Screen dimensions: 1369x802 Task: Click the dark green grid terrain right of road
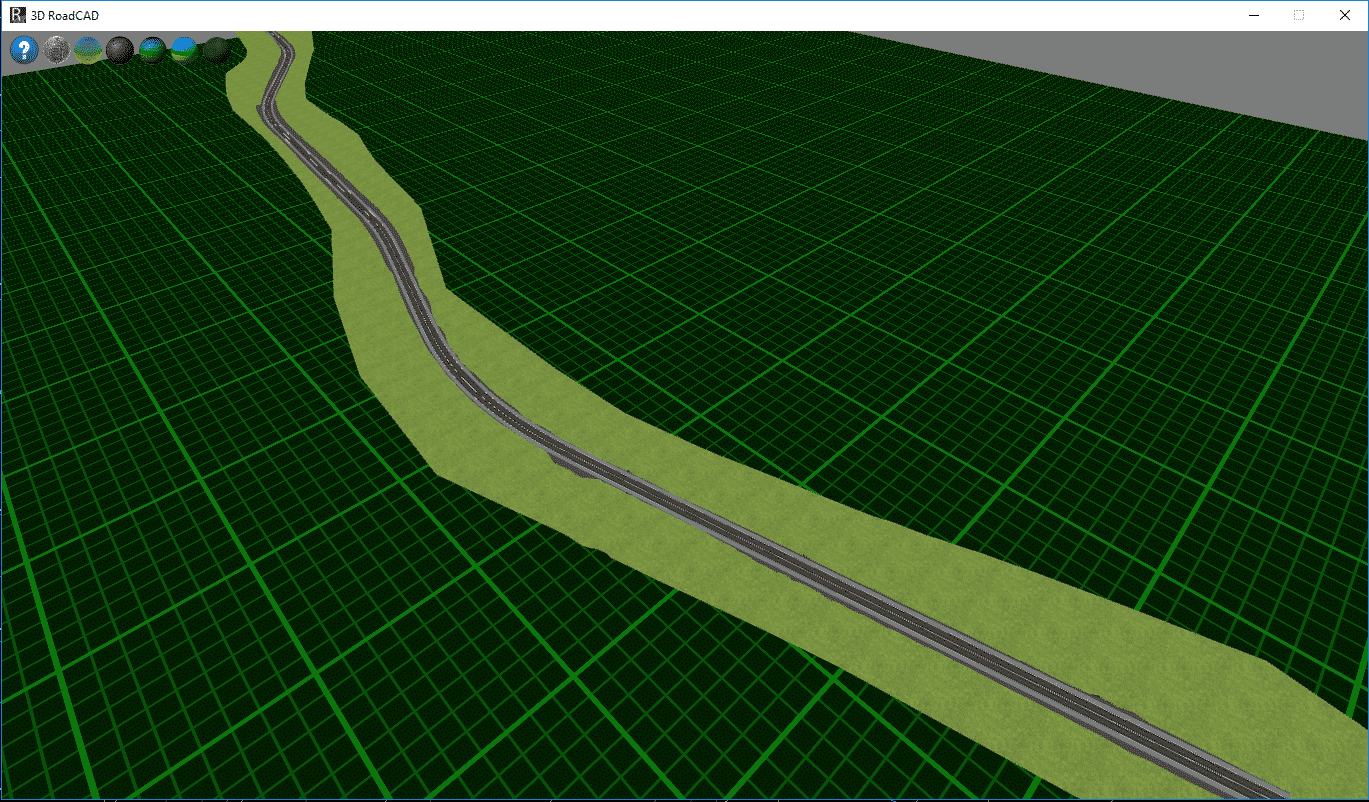coord(900,300)
